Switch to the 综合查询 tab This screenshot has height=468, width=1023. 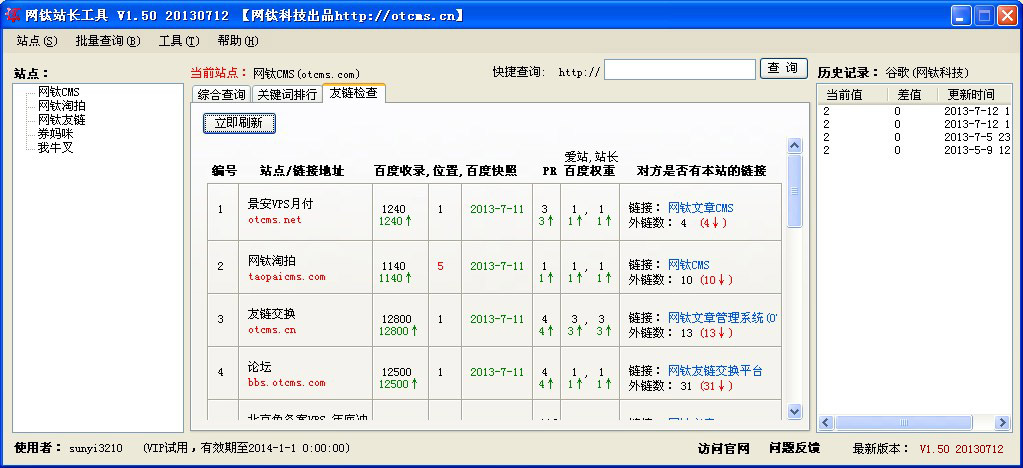pyautogui.click(x=221, y=95)
